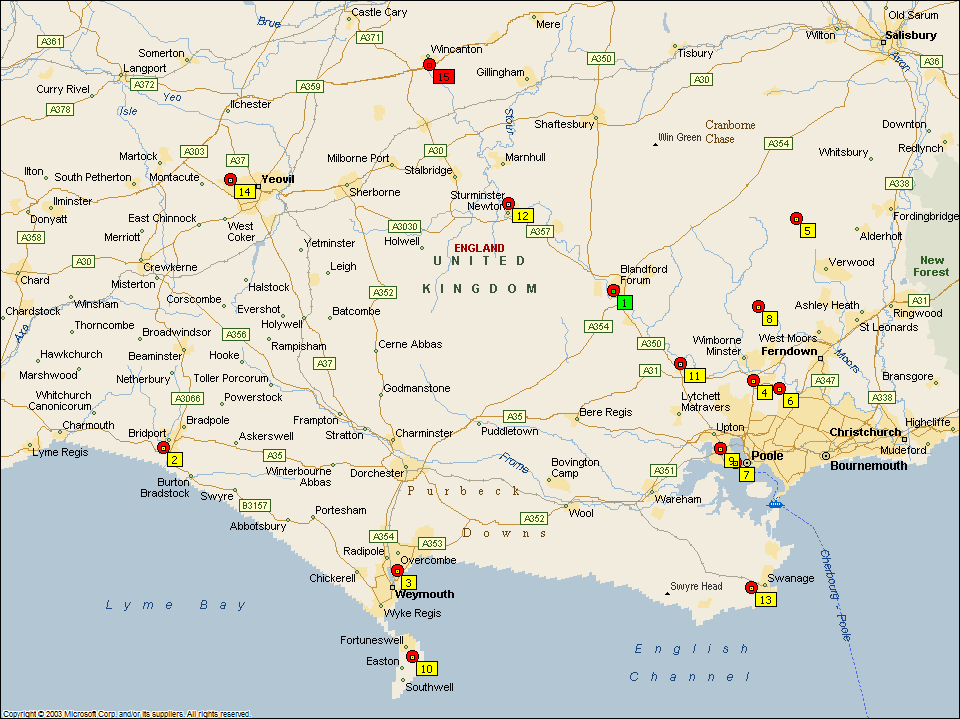Select the green marker labeled 1 at Blandford Forum

click(x=625, y=302)
